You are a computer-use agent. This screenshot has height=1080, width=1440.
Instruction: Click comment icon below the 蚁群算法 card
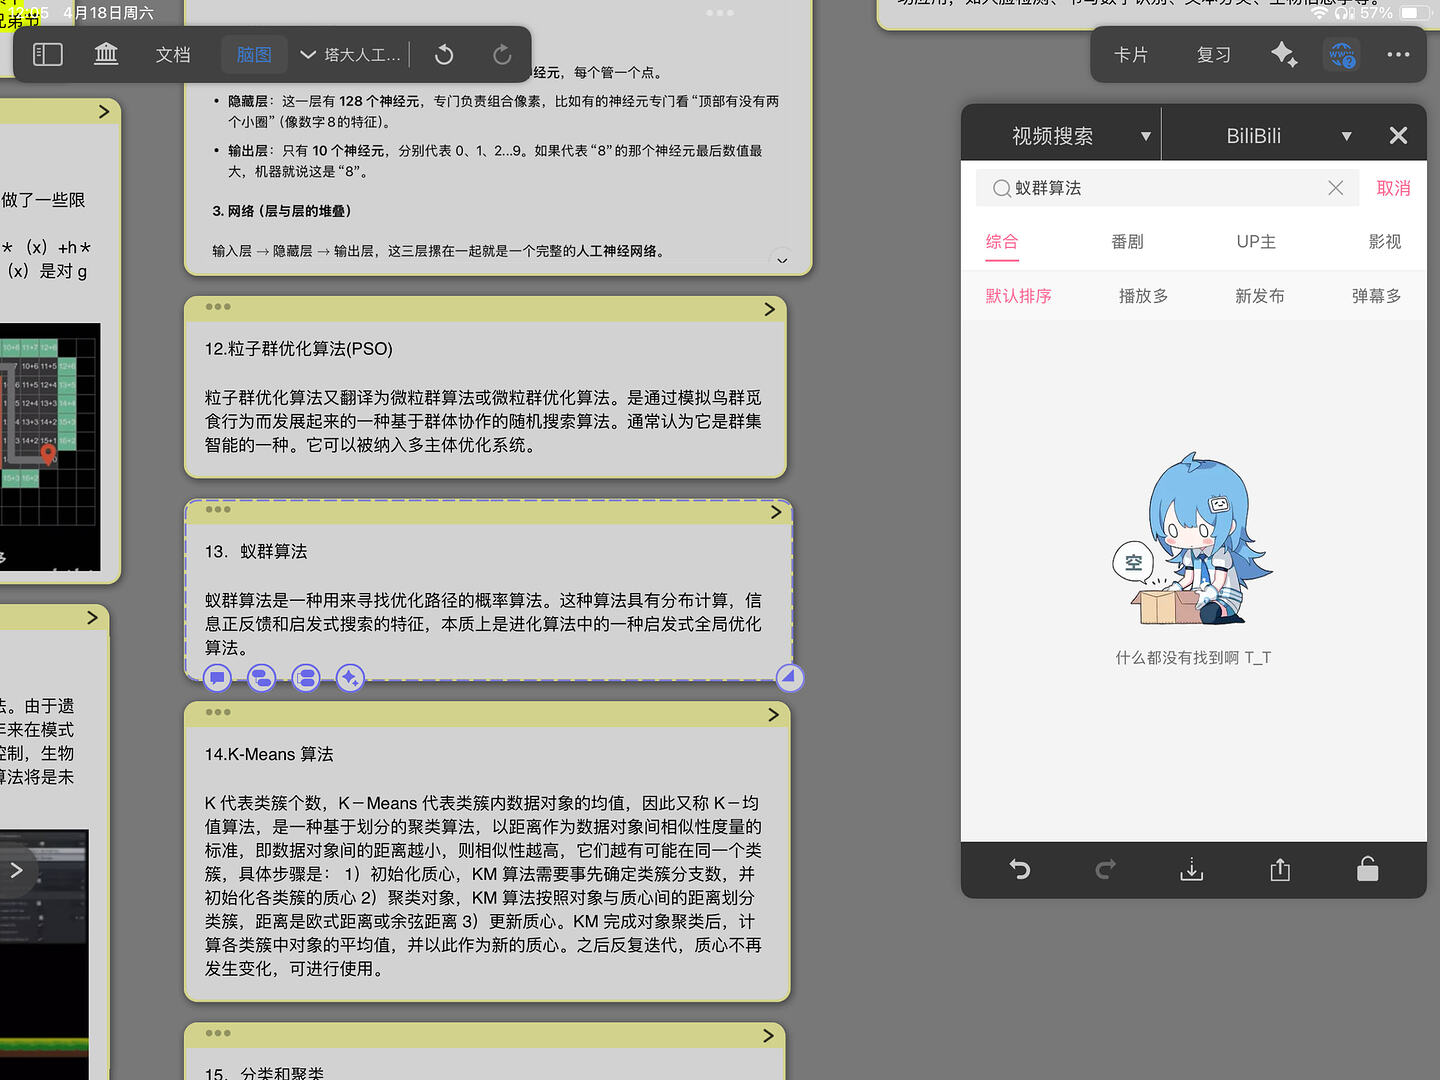pos(217,678)
